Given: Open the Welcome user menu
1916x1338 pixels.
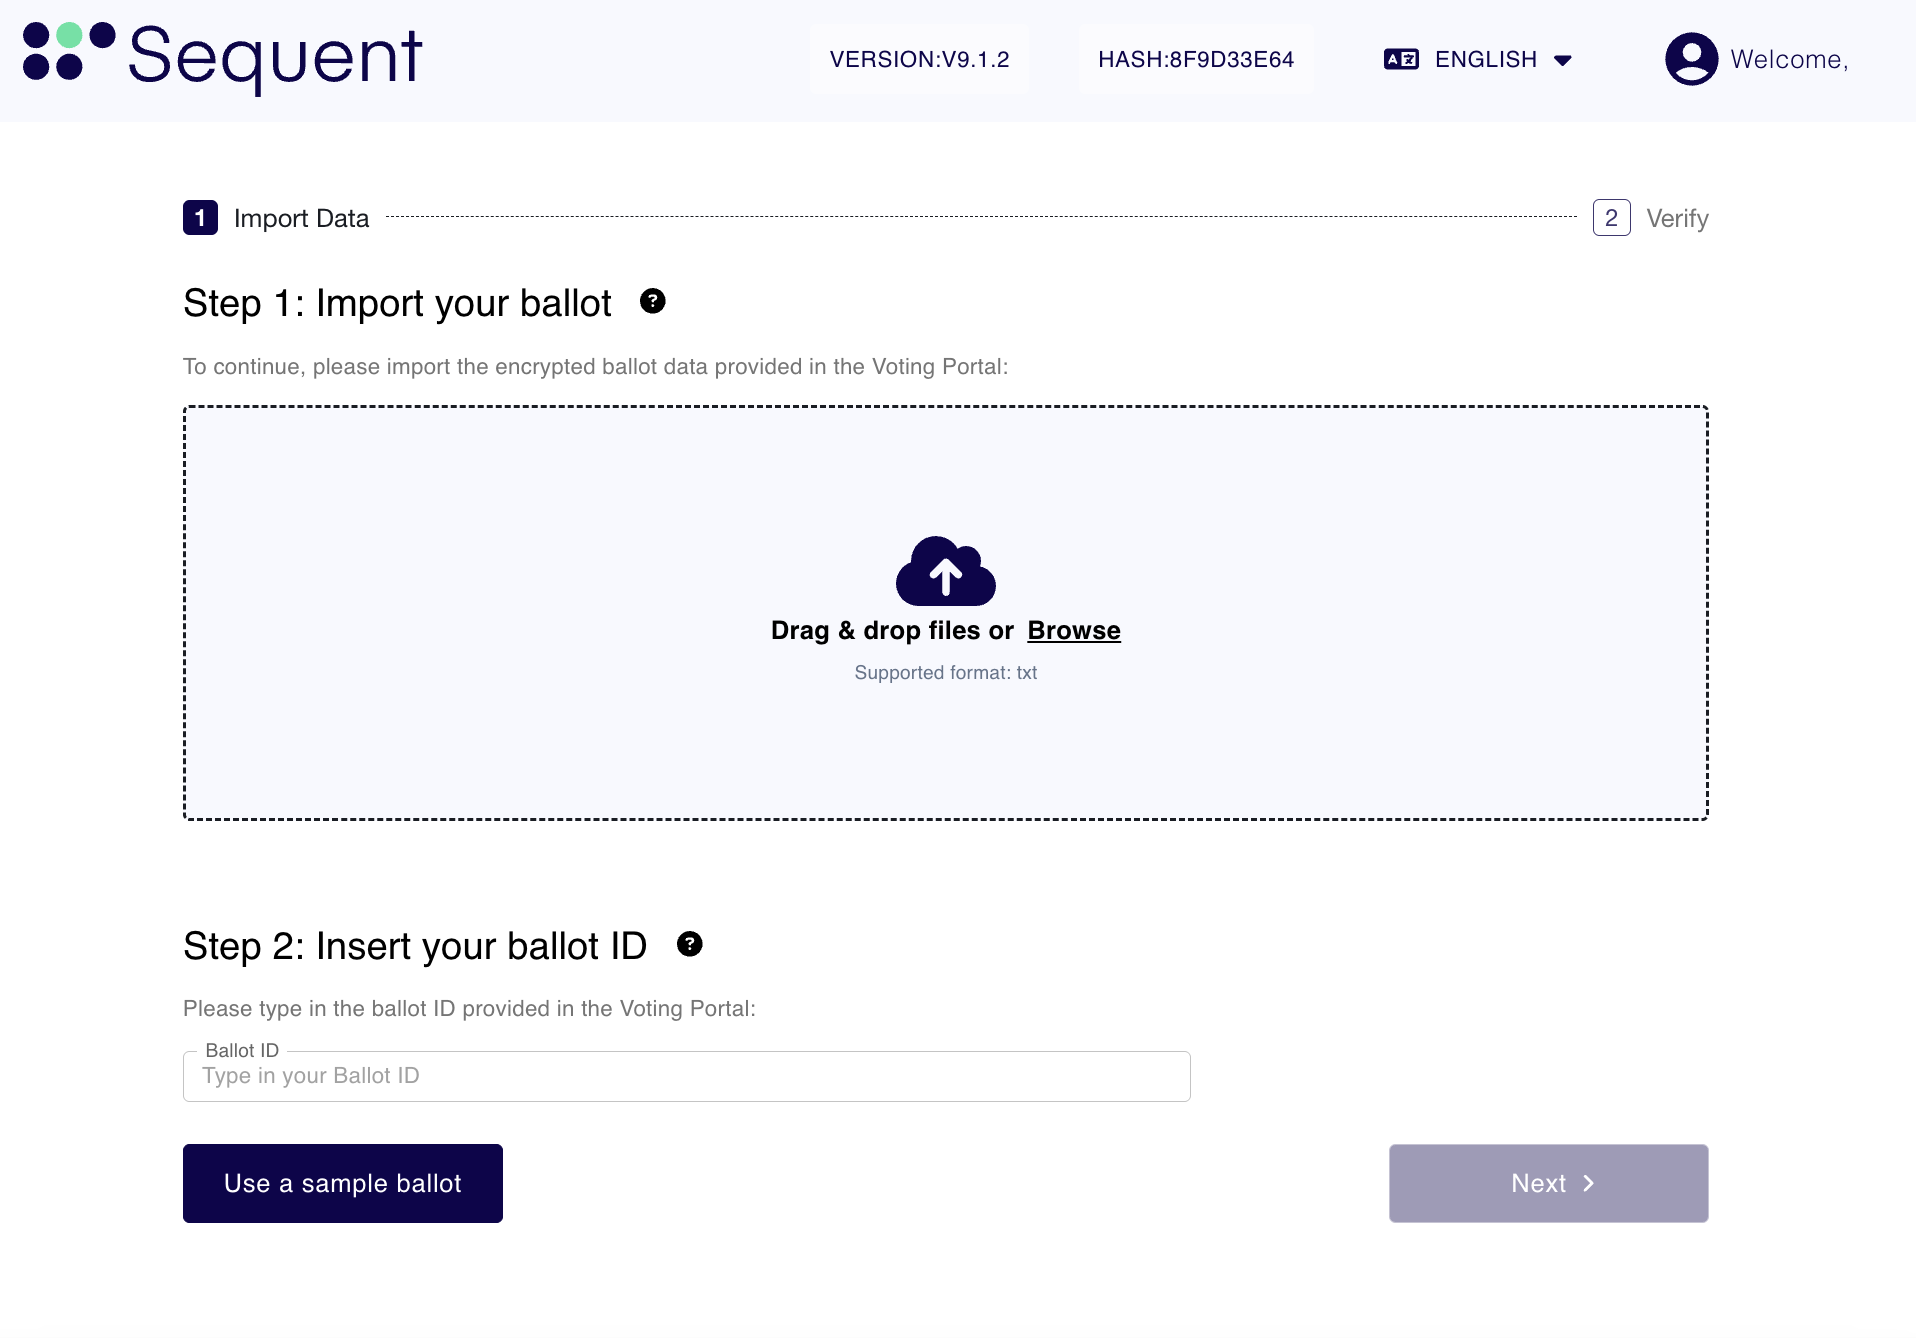Looking at the screenshot, I should tap(1788, 59).
